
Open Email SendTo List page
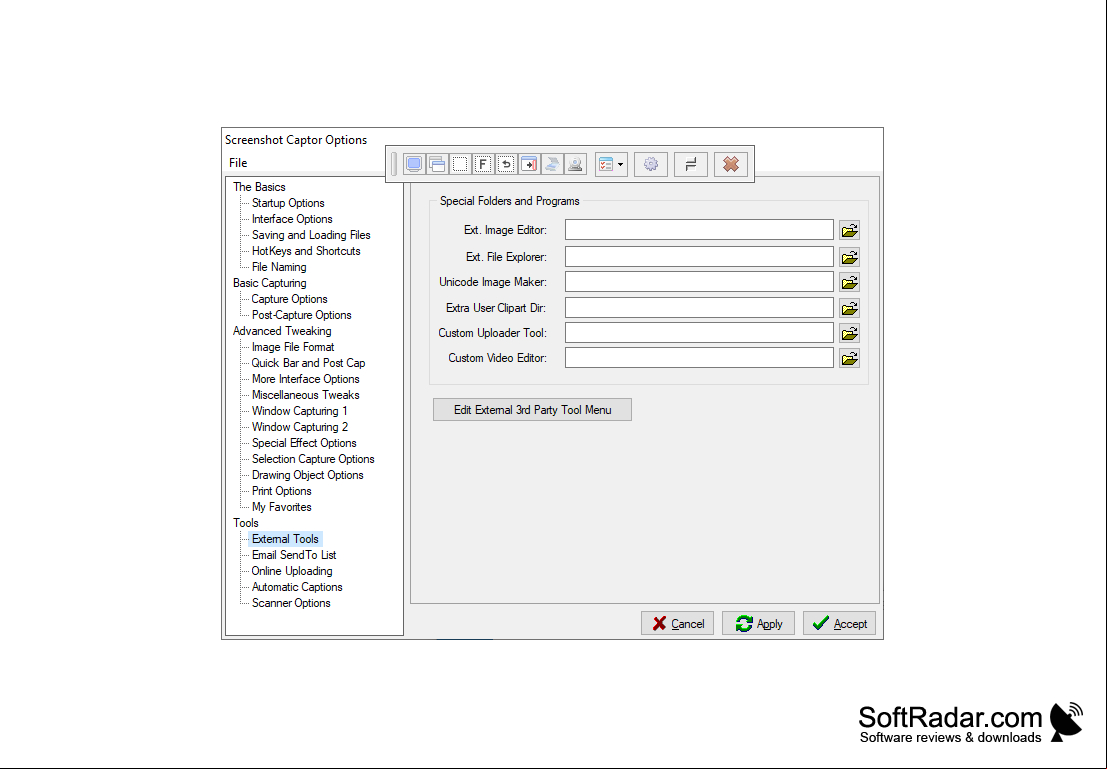(x=294, y=555)
